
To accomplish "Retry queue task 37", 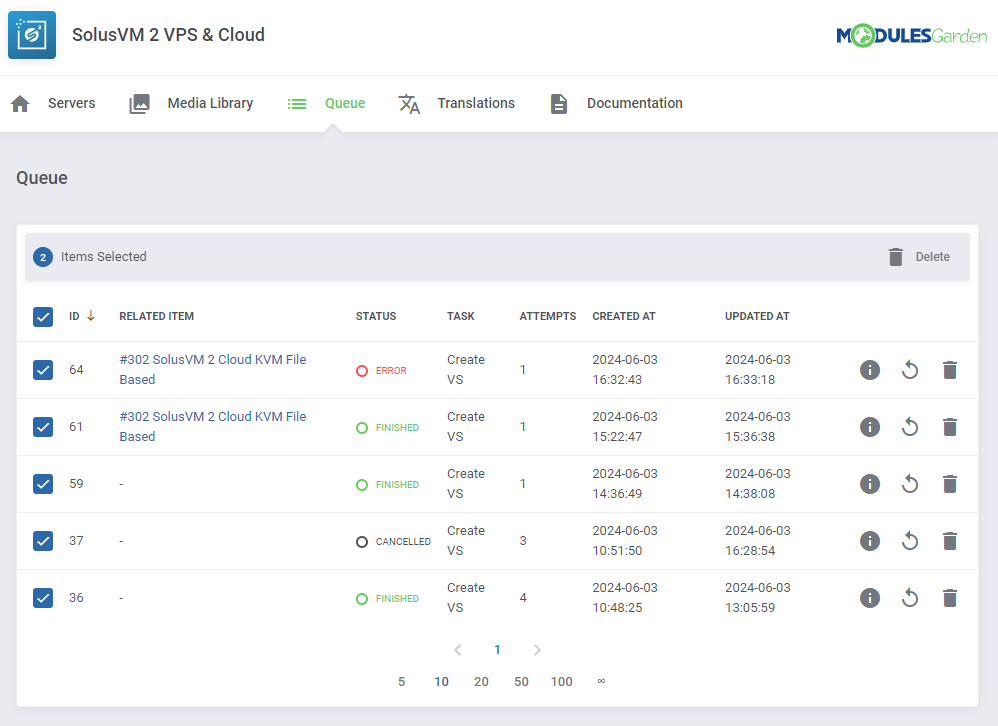I will coord(910,541).
